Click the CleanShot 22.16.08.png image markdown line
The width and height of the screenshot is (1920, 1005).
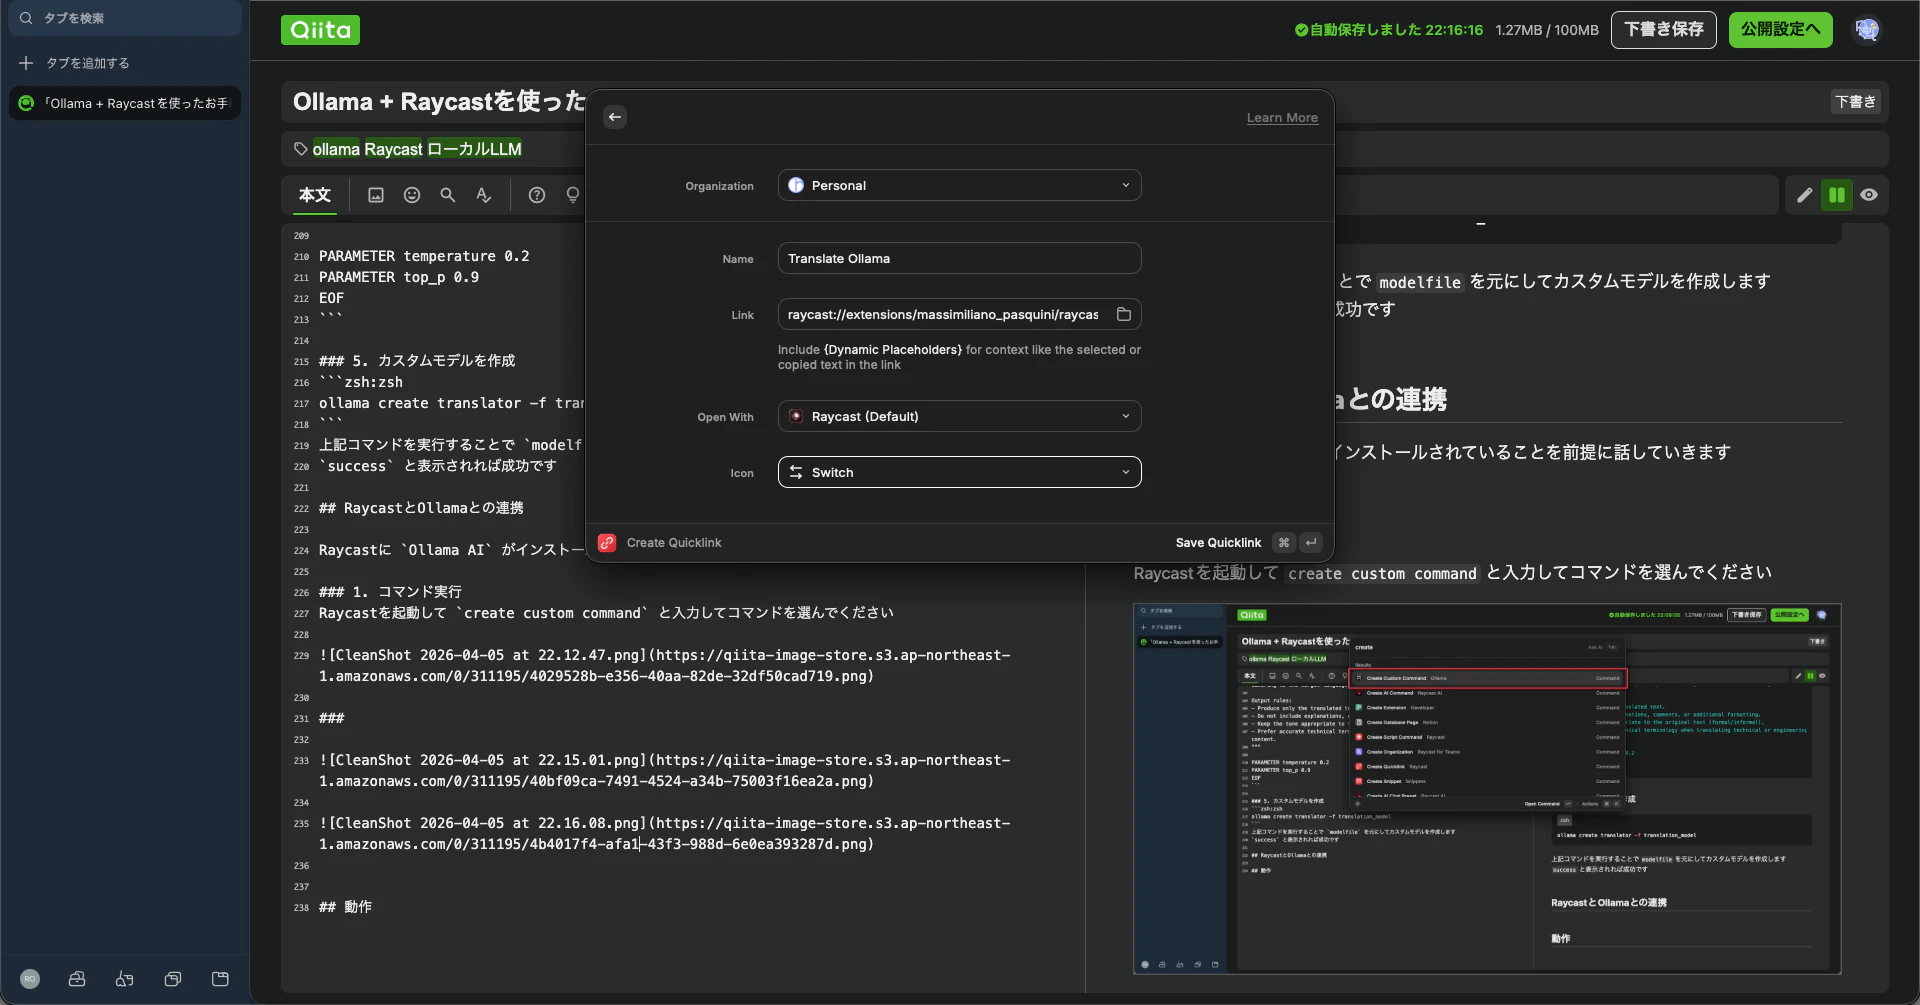point(665,834)
